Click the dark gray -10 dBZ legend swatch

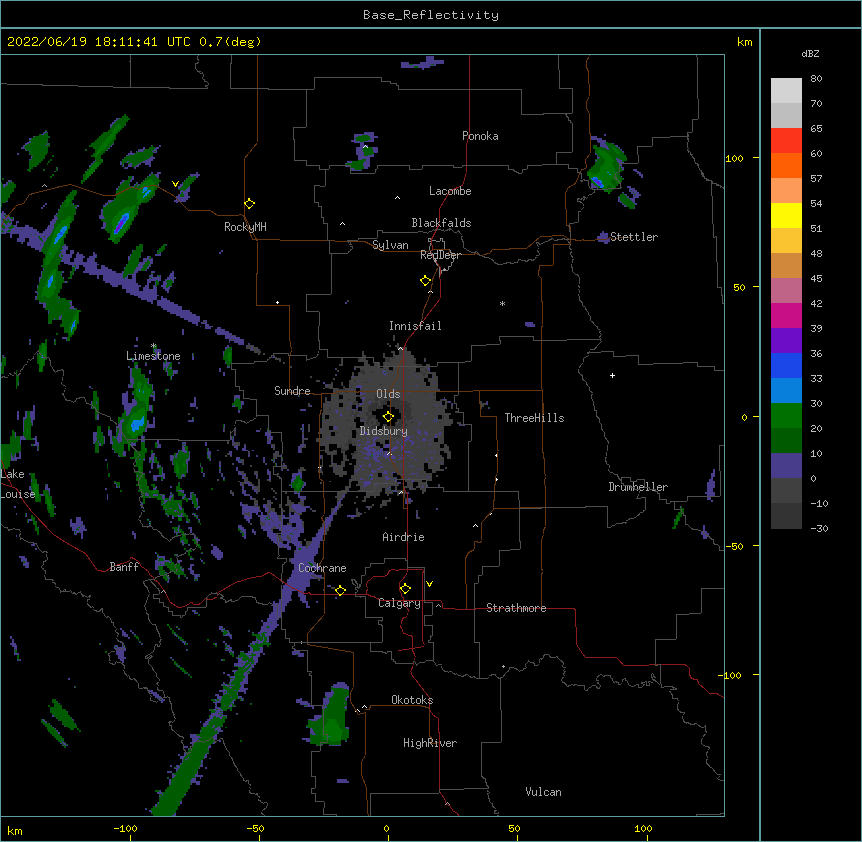[786, 516]
